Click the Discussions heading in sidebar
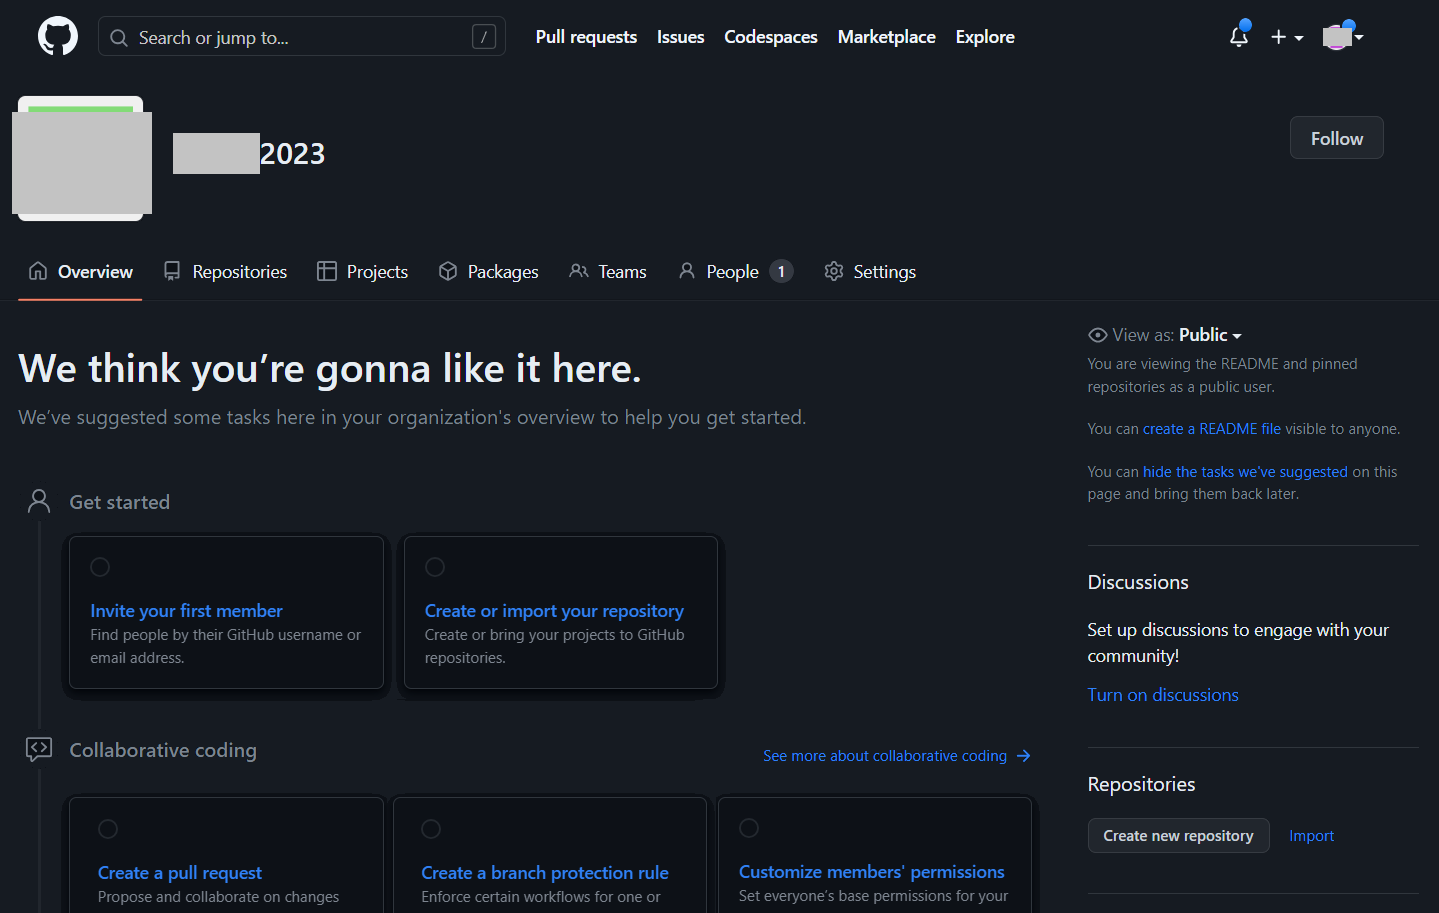The height and width of the screenshot is (913, 1439). click(x=1138, y=582)
